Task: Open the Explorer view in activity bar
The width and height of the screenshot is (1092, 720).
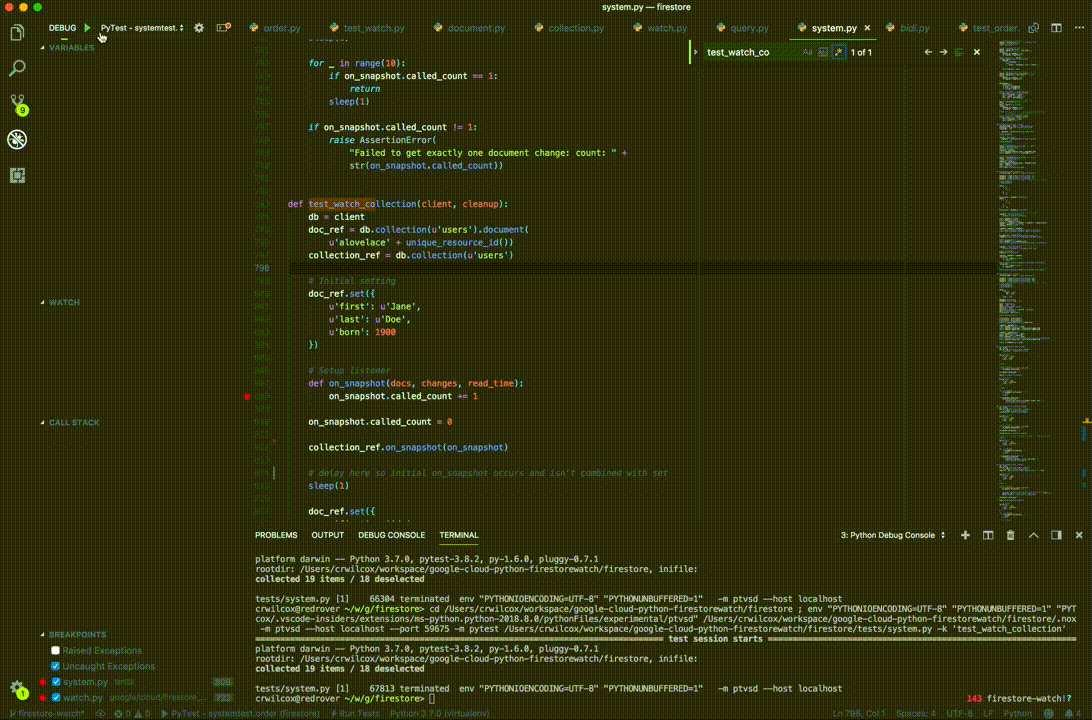Action: tap(17, 32)
